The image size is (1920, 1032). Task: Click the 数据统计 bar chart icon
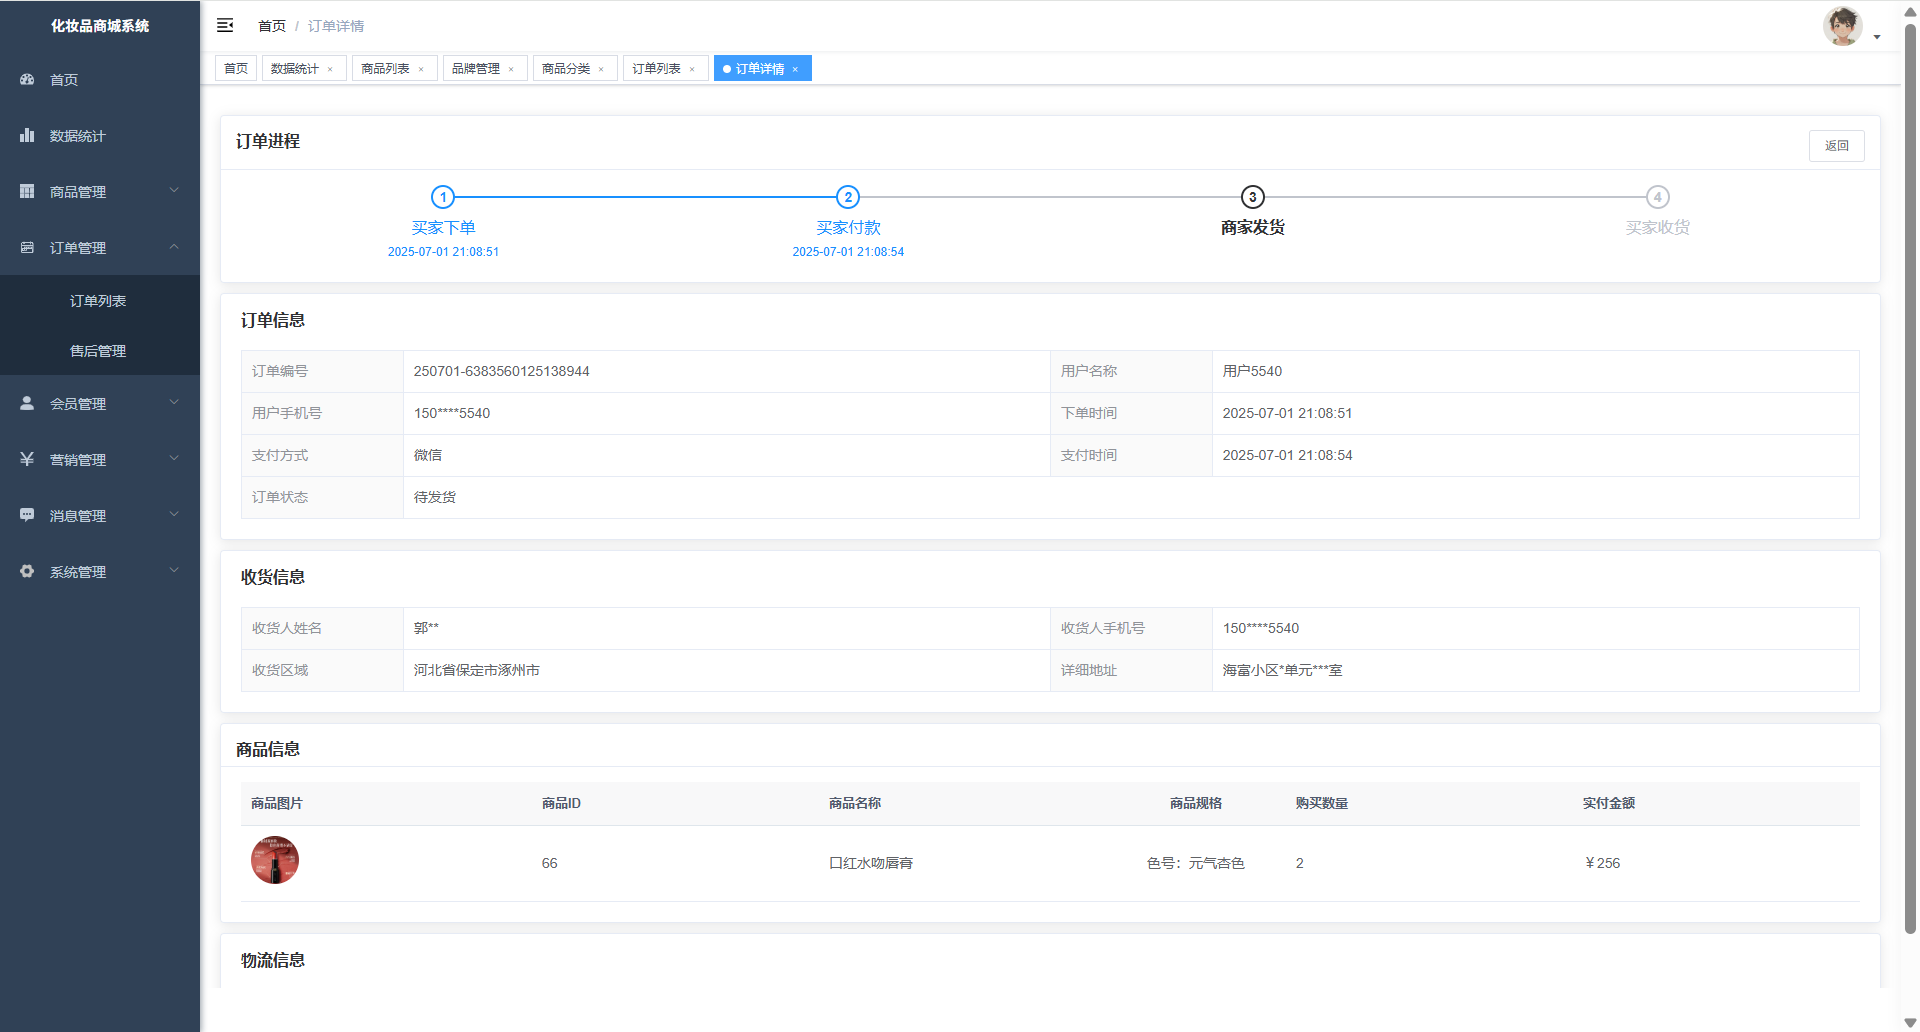27,135
